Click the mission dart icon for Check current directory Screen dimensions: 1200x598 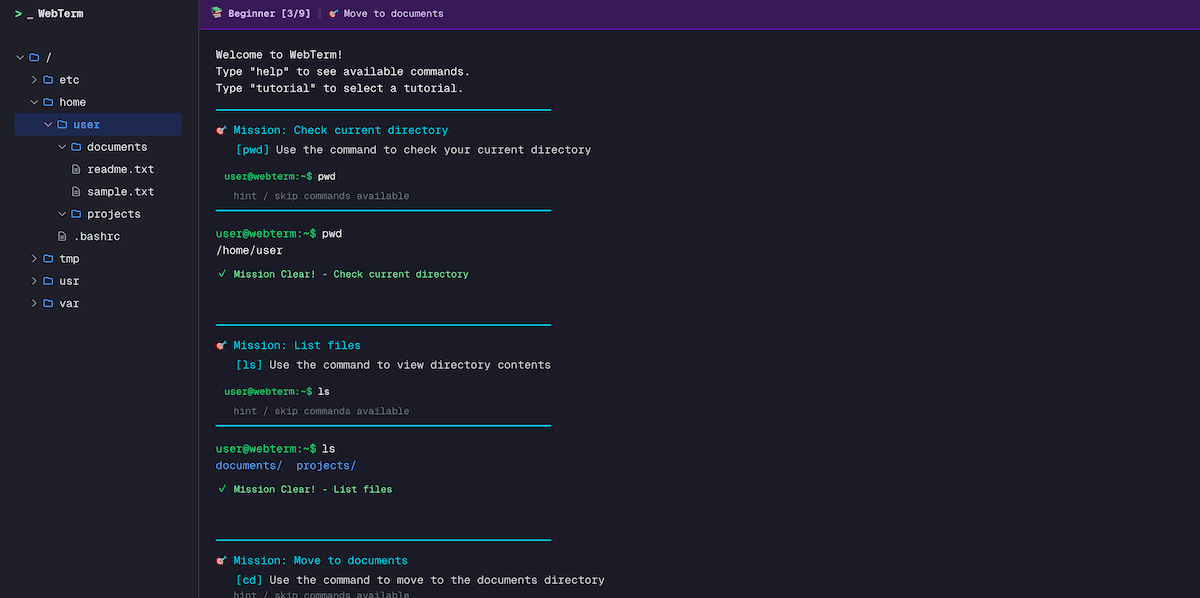coord(221,130)
